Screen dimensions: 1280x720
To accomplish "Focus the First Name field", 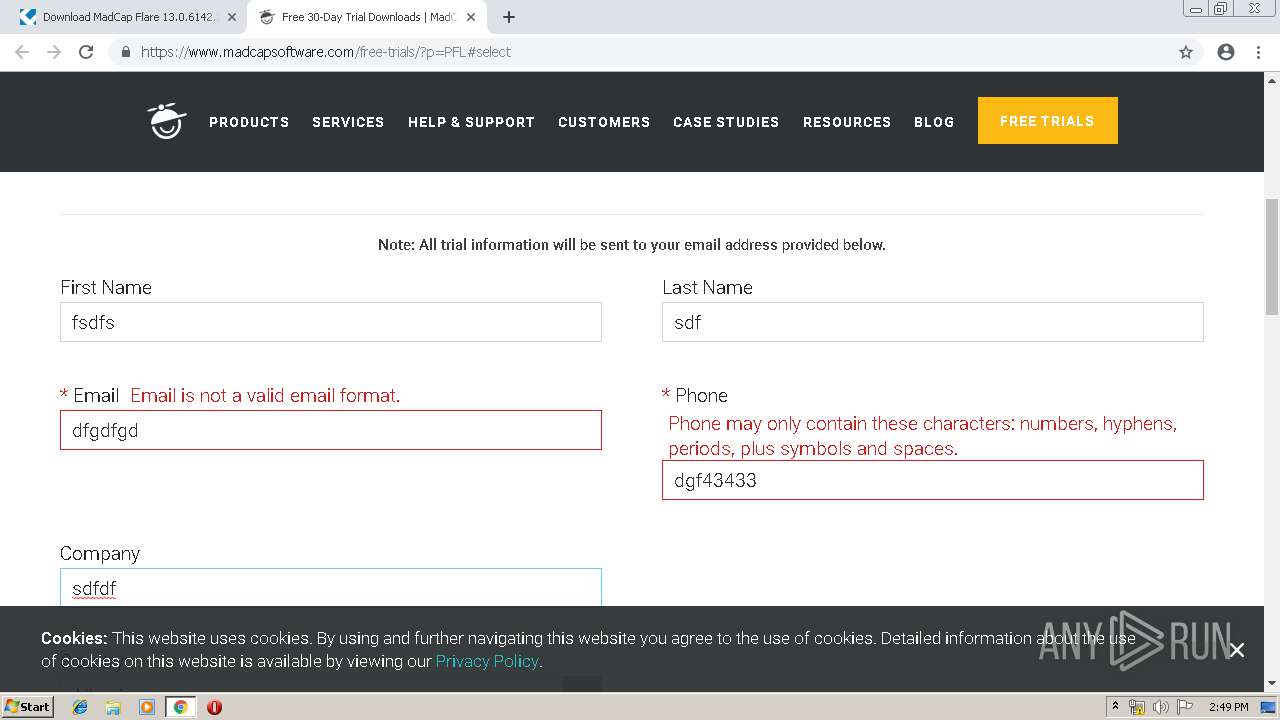I will 331,322.
